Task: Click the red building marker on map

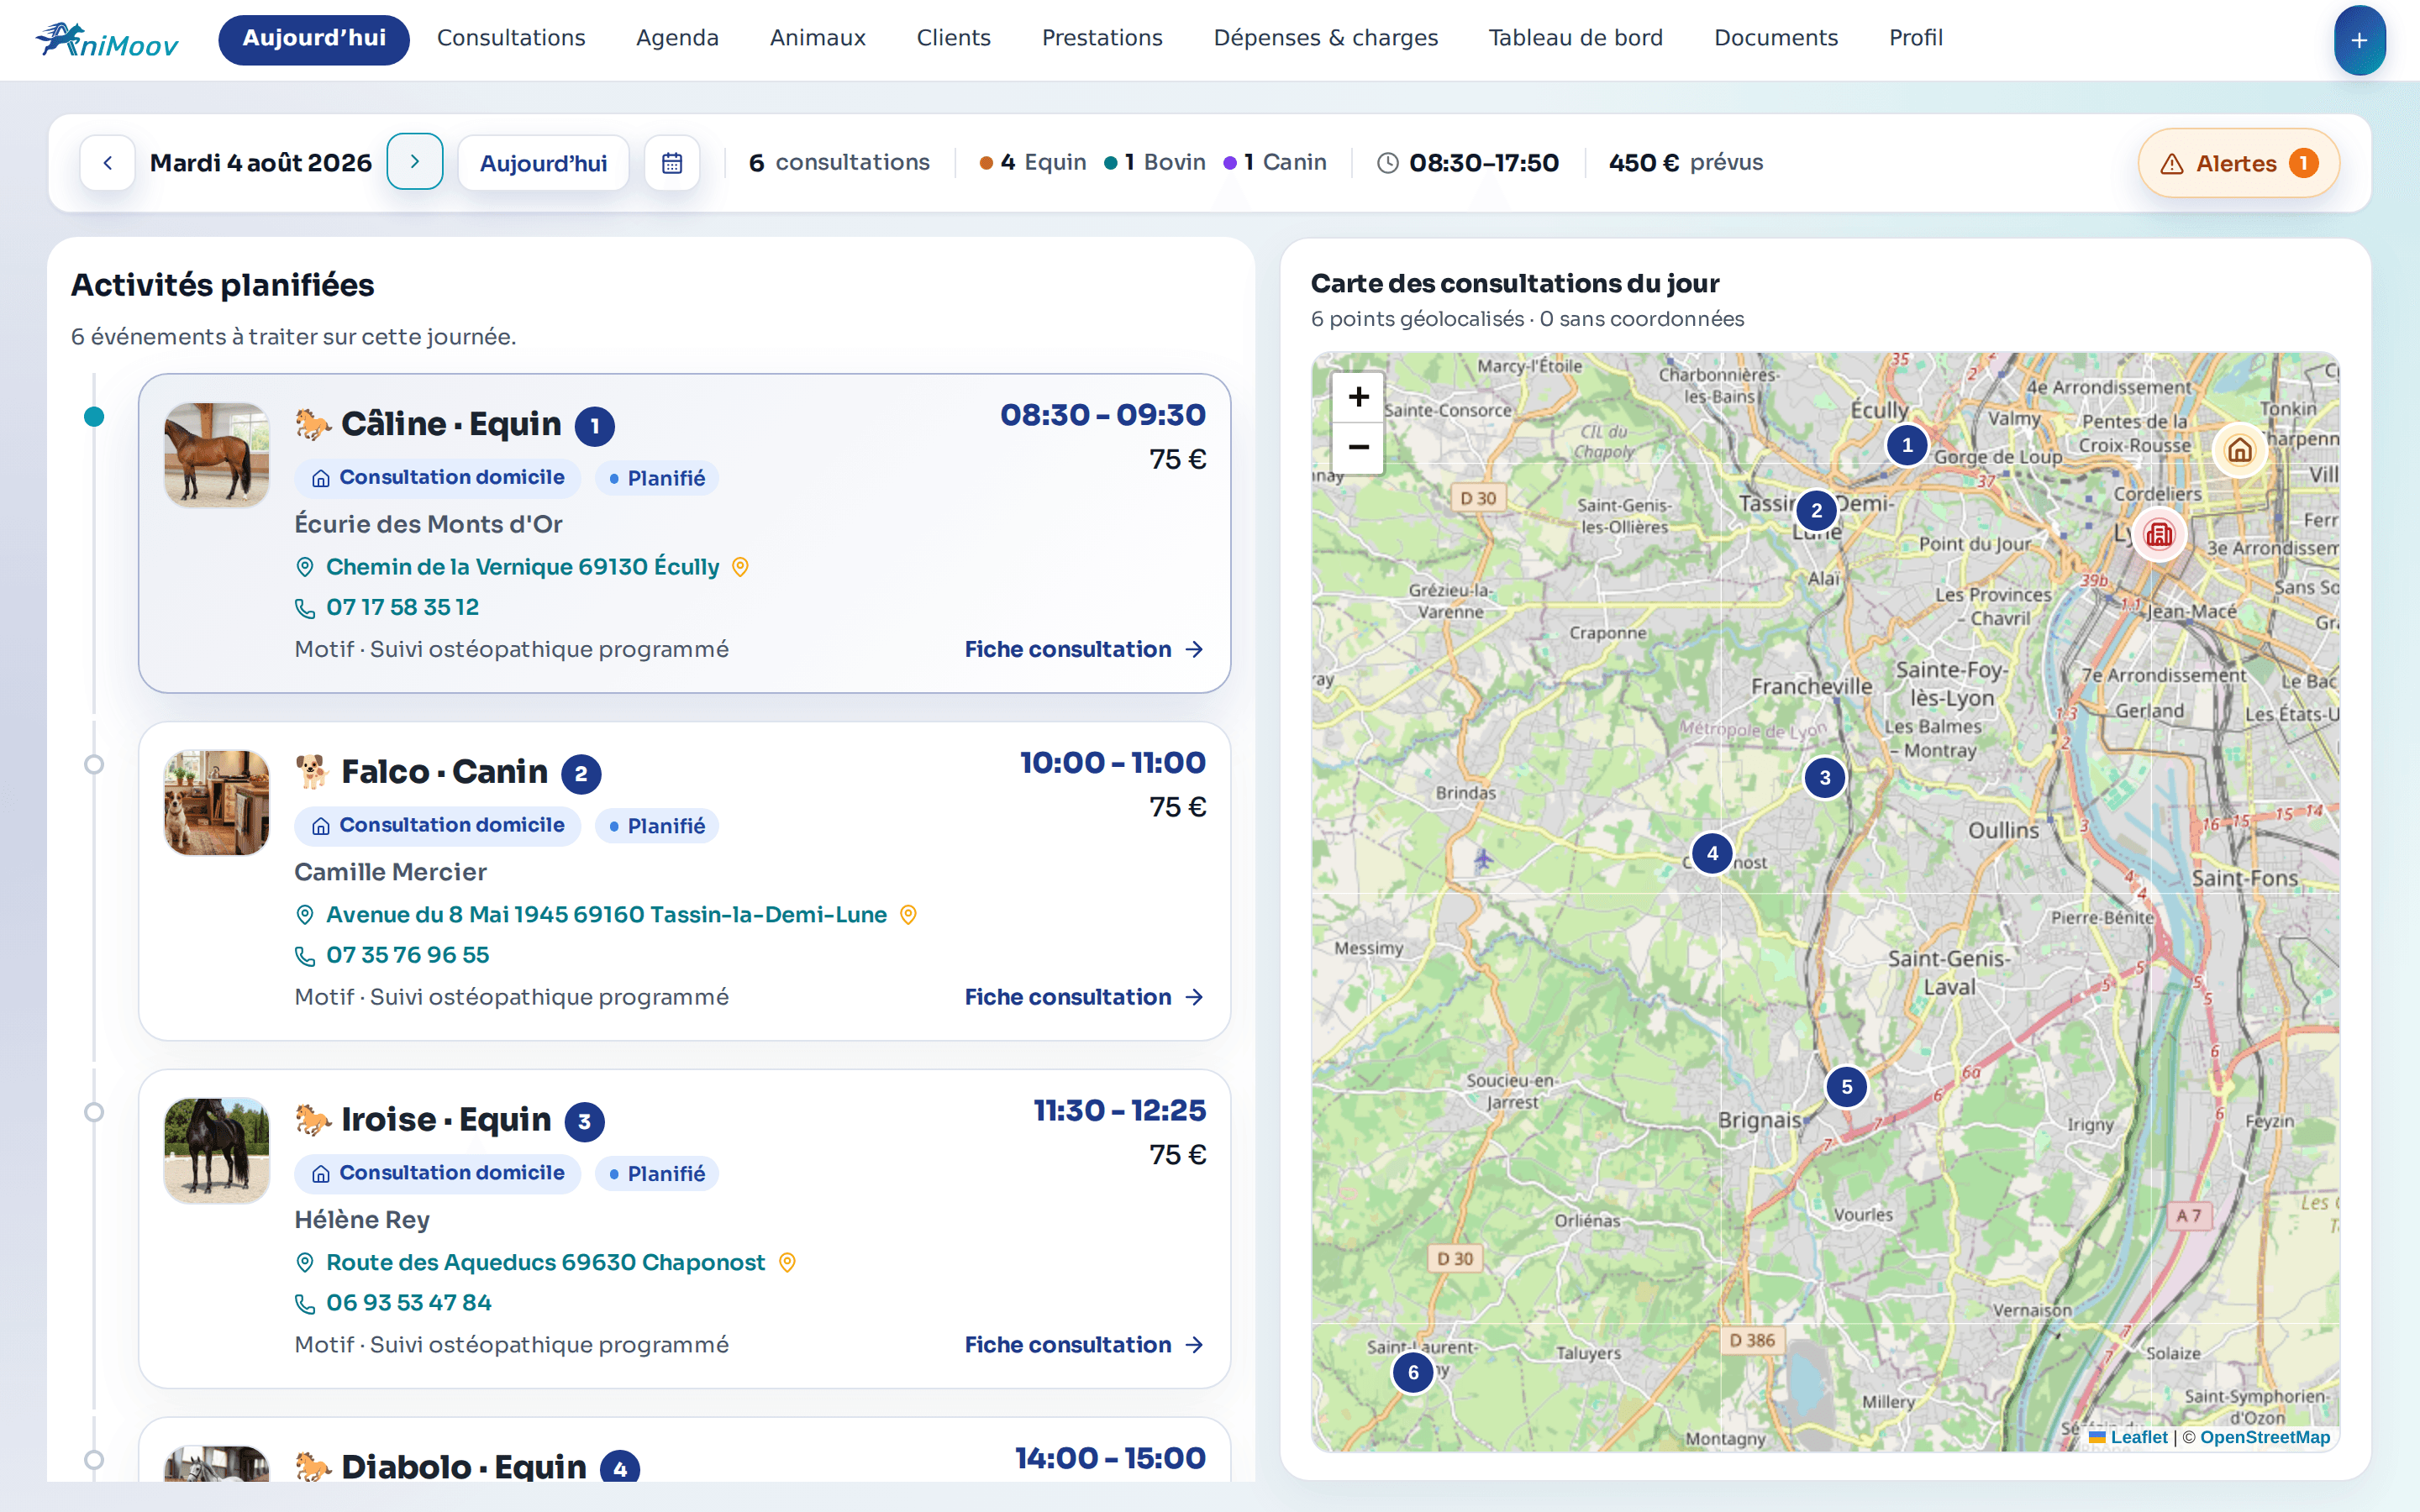Action: (x=2160, y=534)
